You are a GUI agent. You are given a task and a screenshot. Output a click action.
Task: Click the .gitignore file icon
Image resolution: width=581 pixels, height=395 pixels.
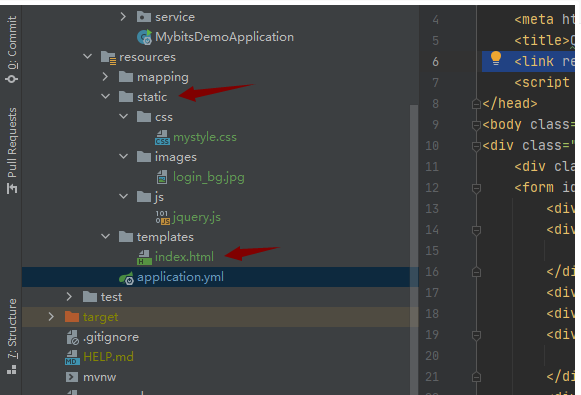click(73, 337)
